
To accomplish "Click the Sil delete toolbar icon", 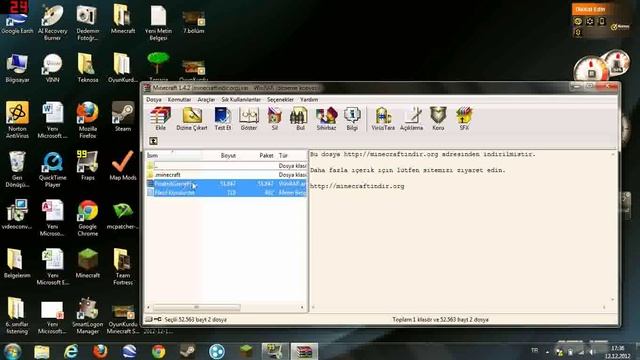I will coord(275,118).
